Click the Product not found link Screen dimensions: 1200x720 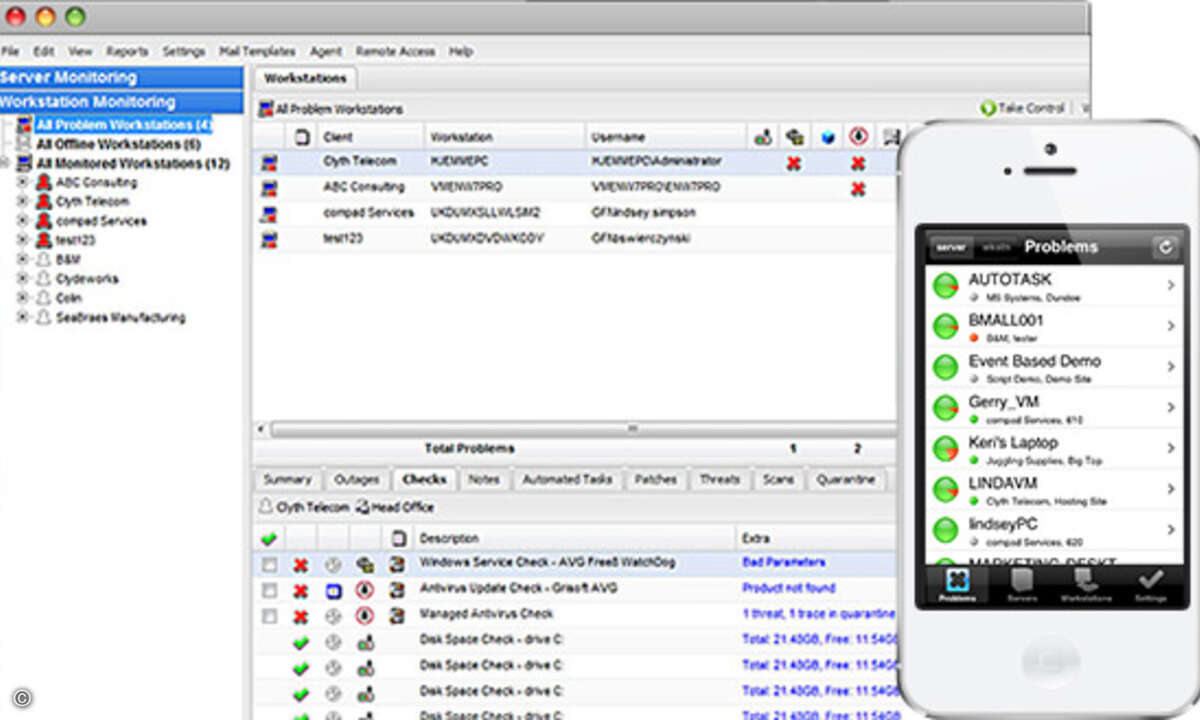[x=788, y=589]
